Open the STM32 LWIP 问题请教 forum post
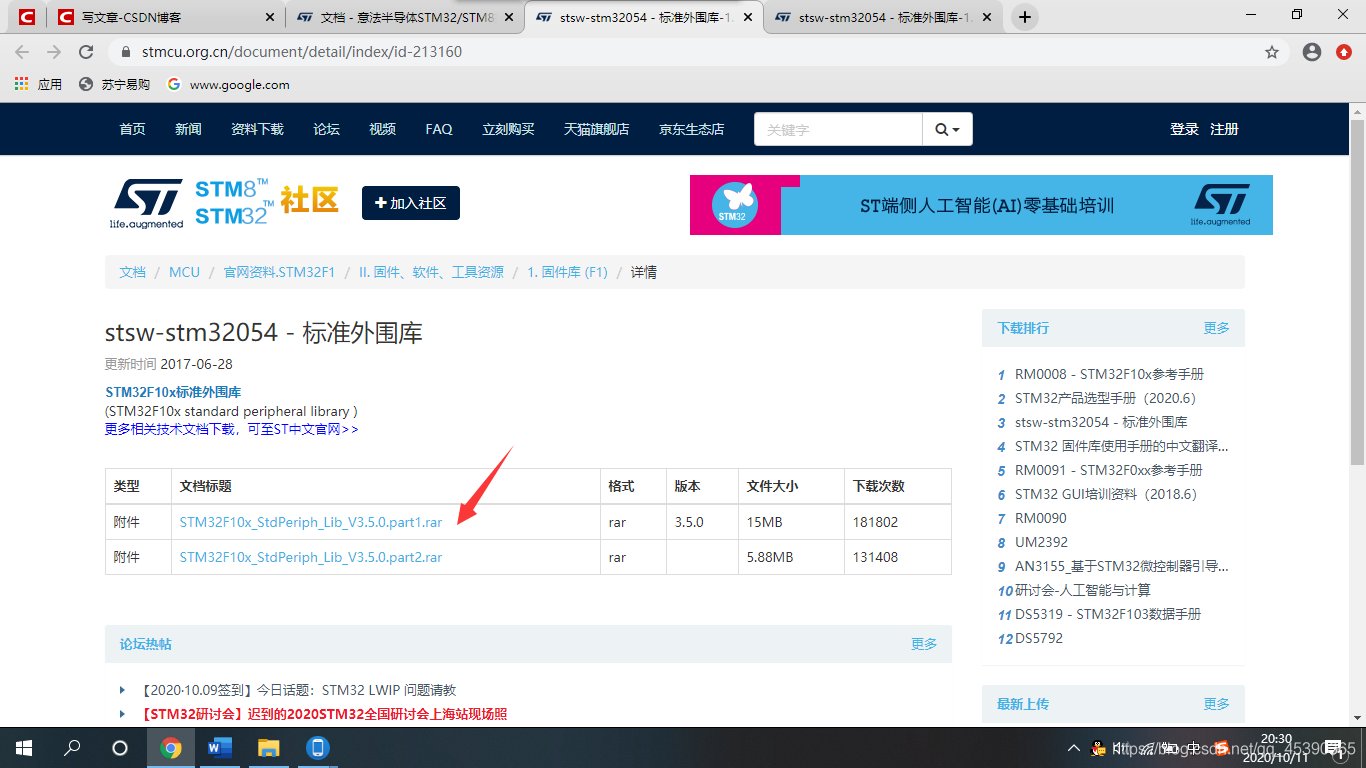Screen dimensions: 1366x768 (298, 690)
